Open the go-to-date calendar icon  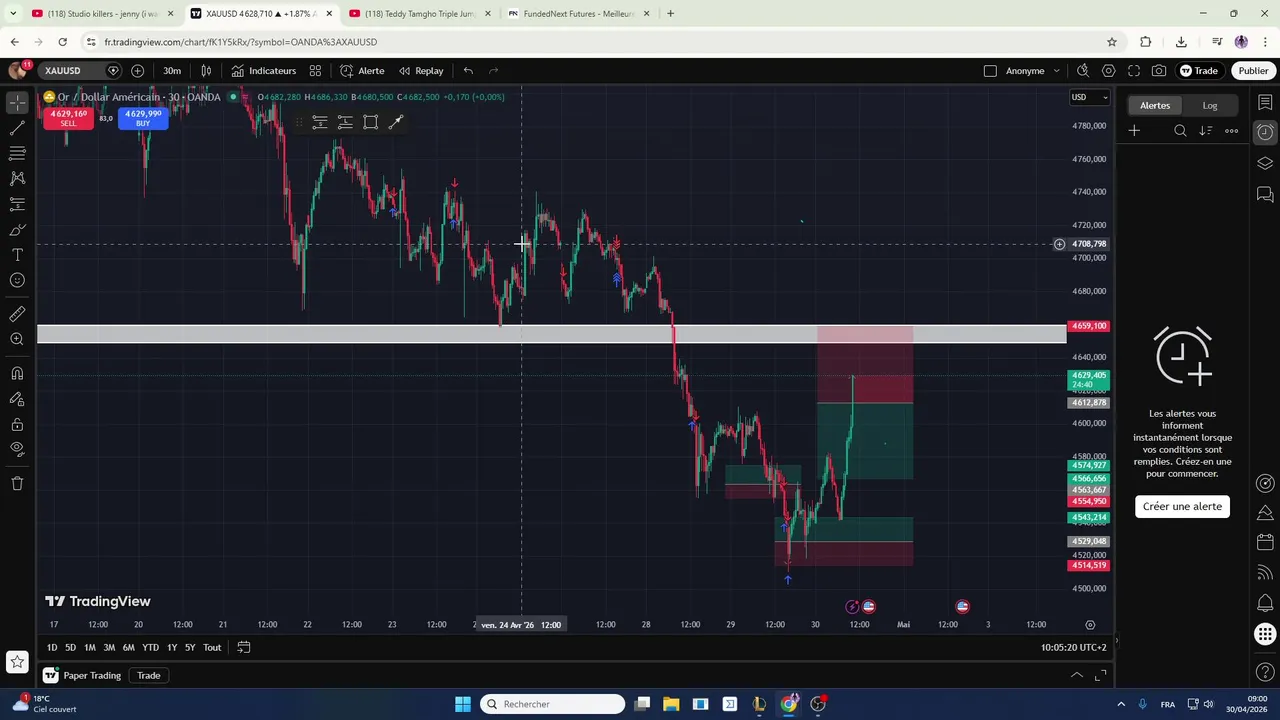[243, 648]
